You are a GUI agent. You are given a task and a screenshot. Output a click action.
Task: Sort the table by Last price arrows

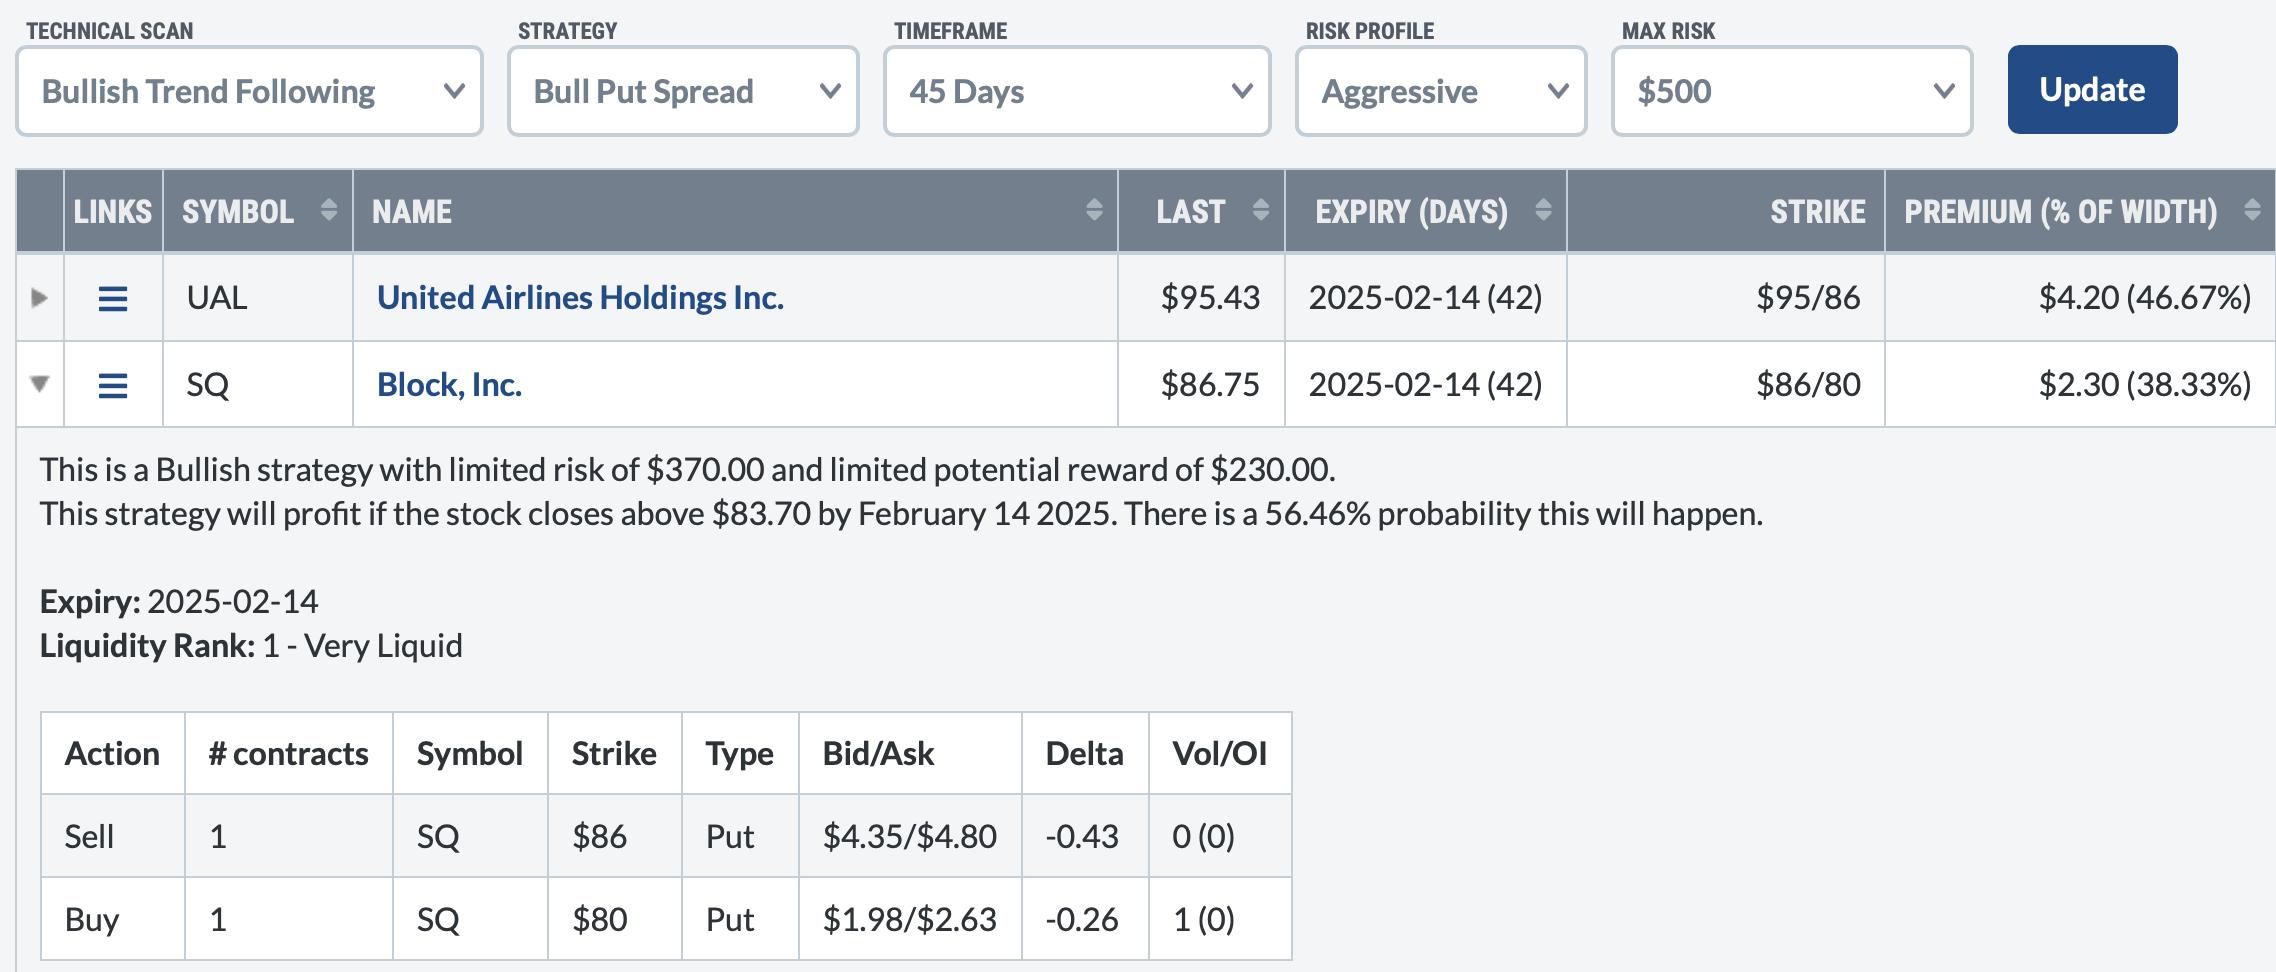point(1261,210)
